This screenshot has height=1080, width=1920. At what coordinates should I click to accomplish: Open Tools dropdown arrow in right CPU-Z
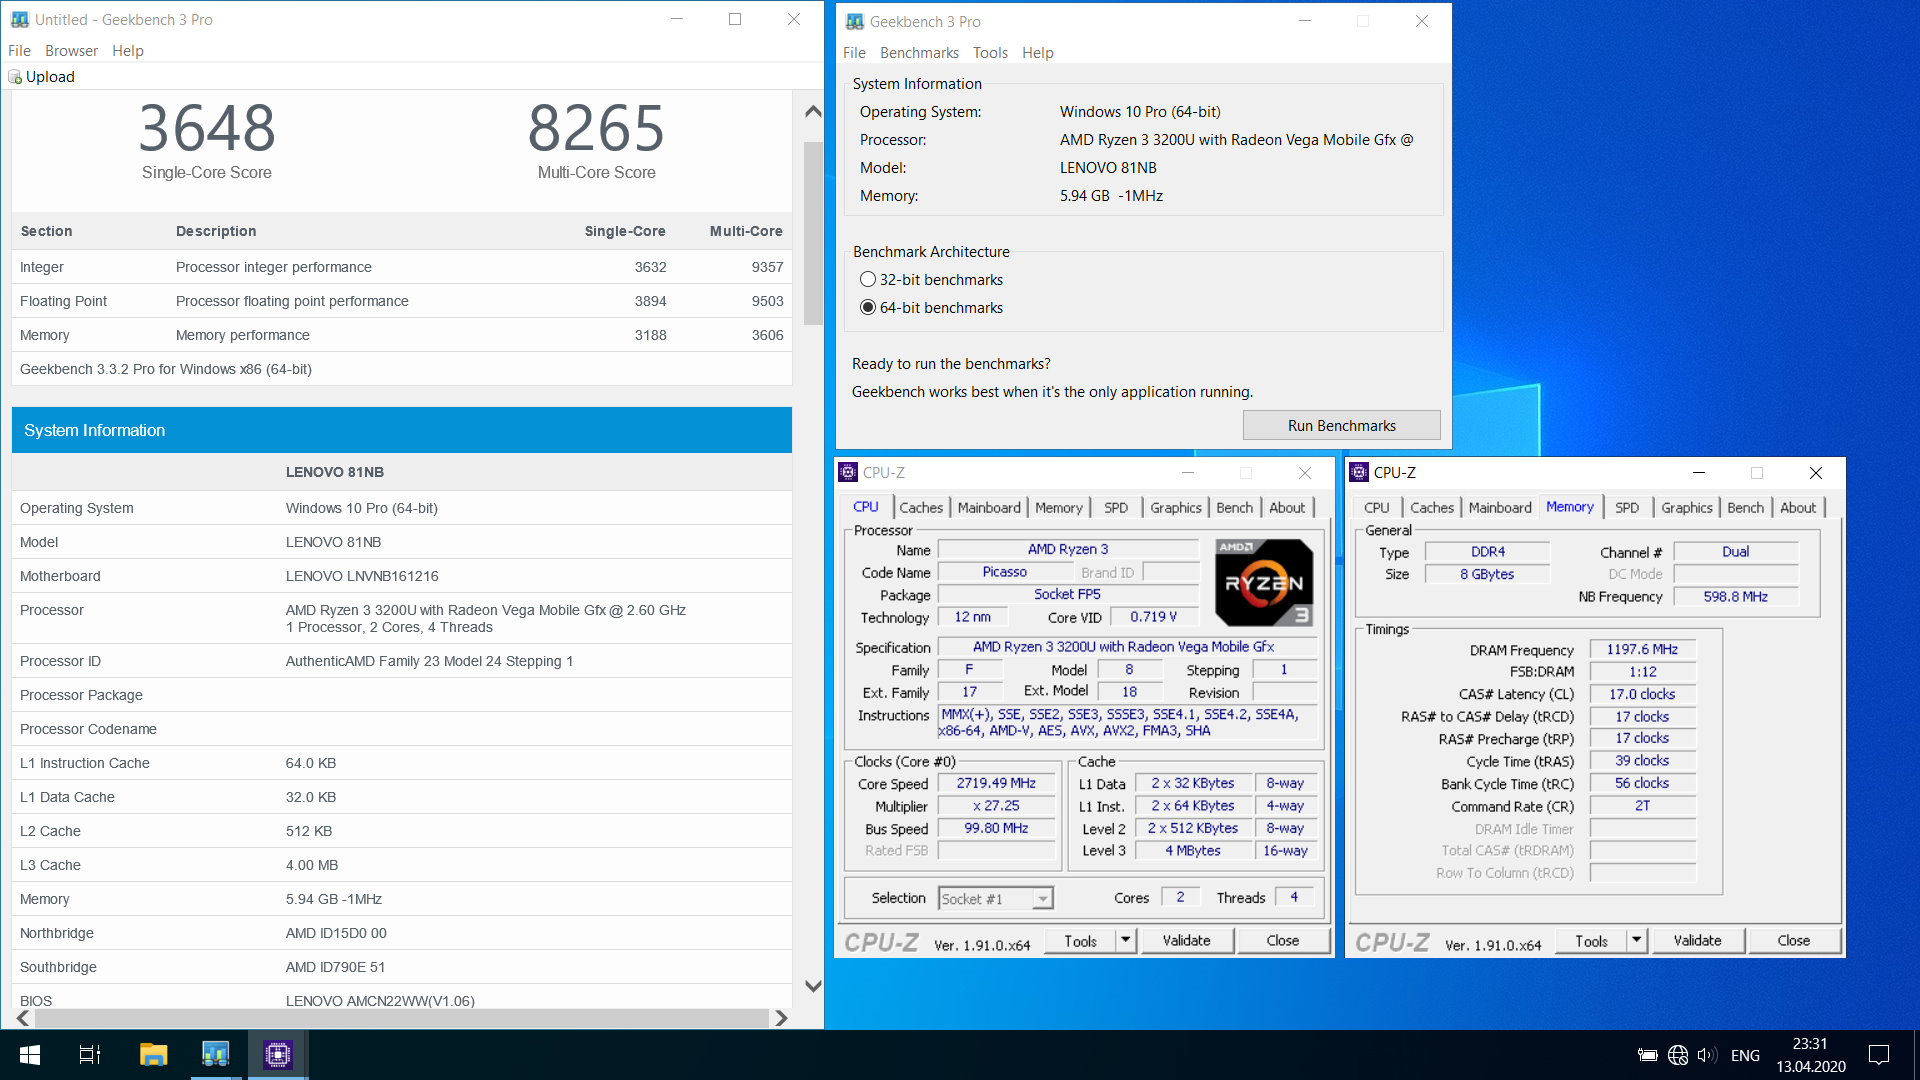1637,941
